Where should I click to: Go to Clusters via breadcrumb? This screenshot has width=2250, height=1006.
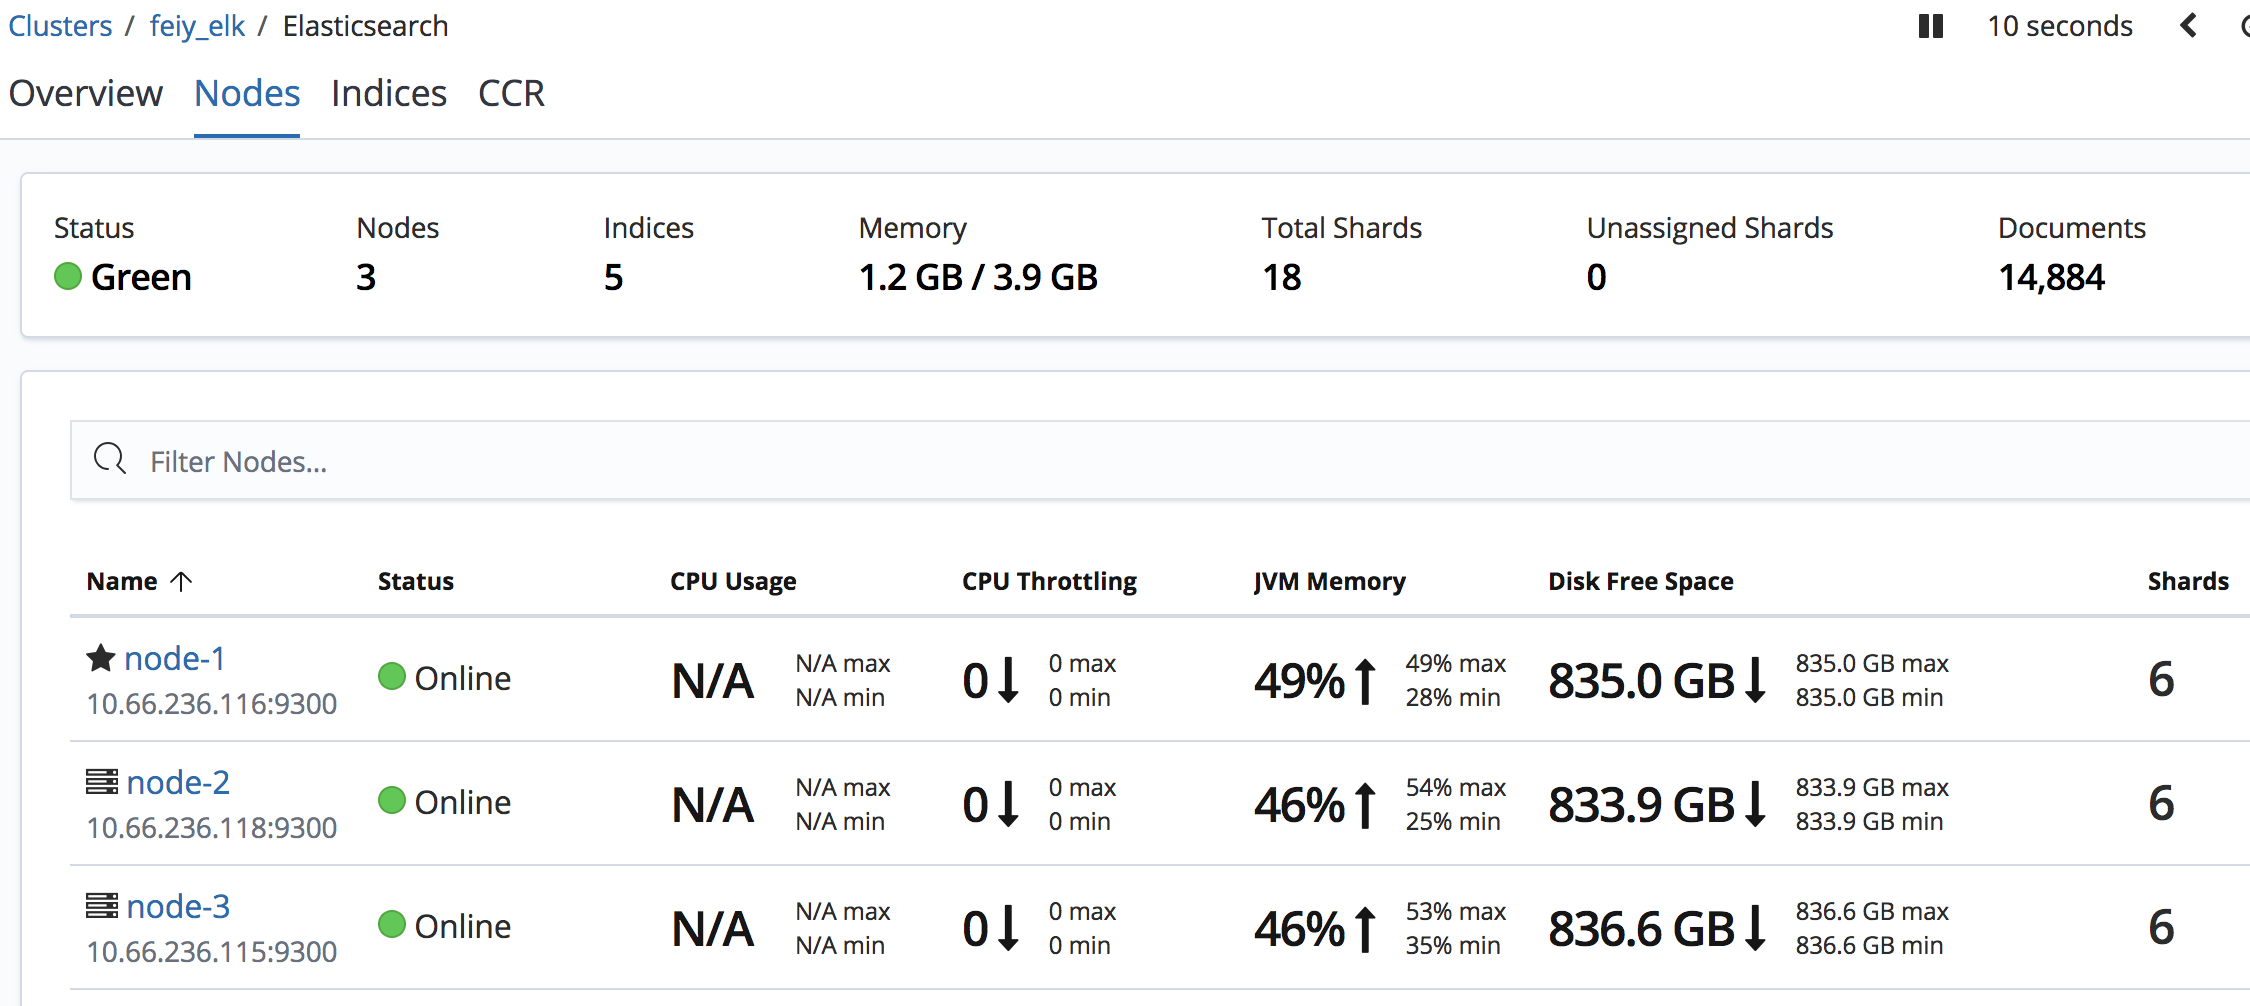pos(60,26)
